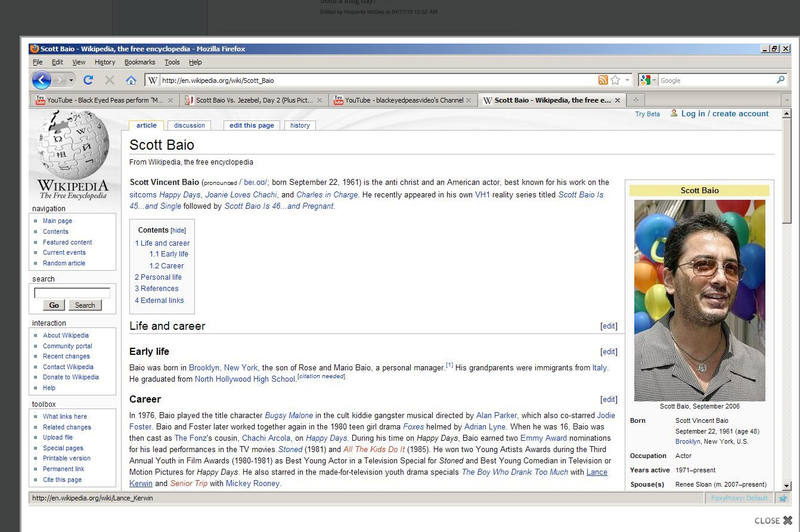Open the list all tabs dropdown
Viewport: 800px width, 532px height.
coord(786,100)
